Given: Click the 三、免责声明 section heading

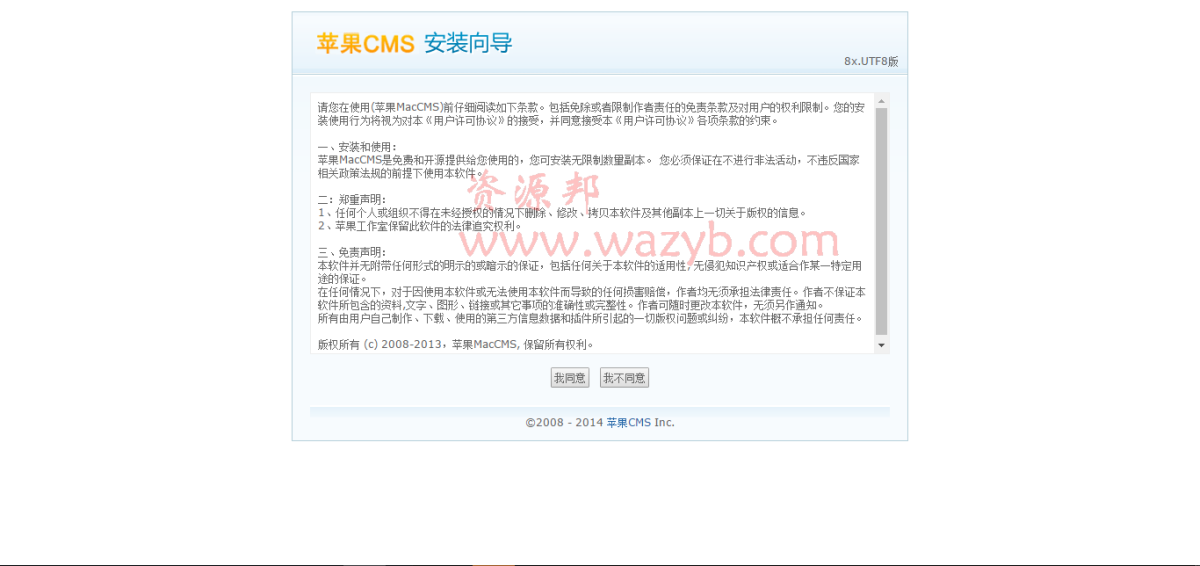Looking at the screenshot, I should point(352,252).
